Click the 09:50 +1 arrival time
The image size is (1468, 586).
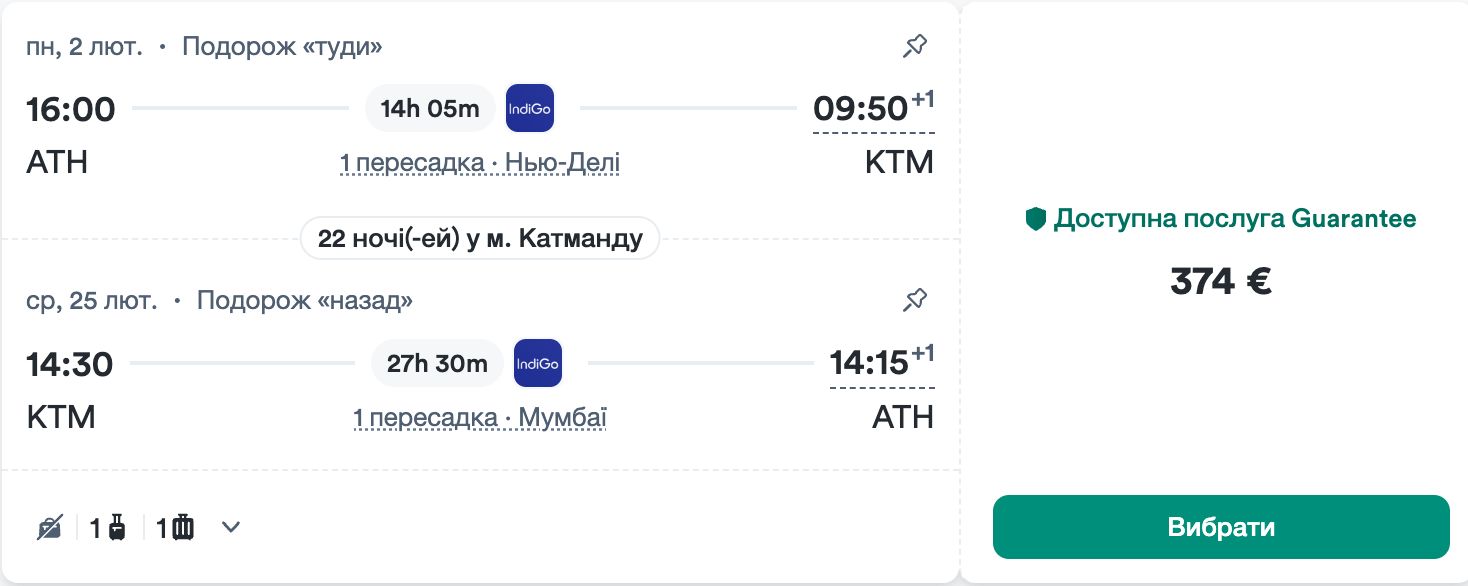(861, 108)
